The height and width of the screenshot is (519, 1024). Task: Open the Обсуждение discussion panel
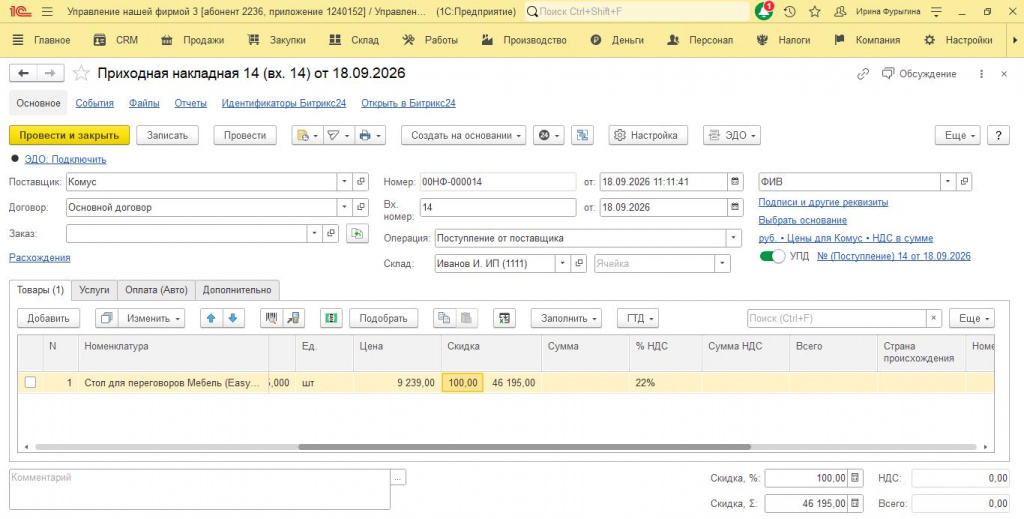[x=919, y=74]
